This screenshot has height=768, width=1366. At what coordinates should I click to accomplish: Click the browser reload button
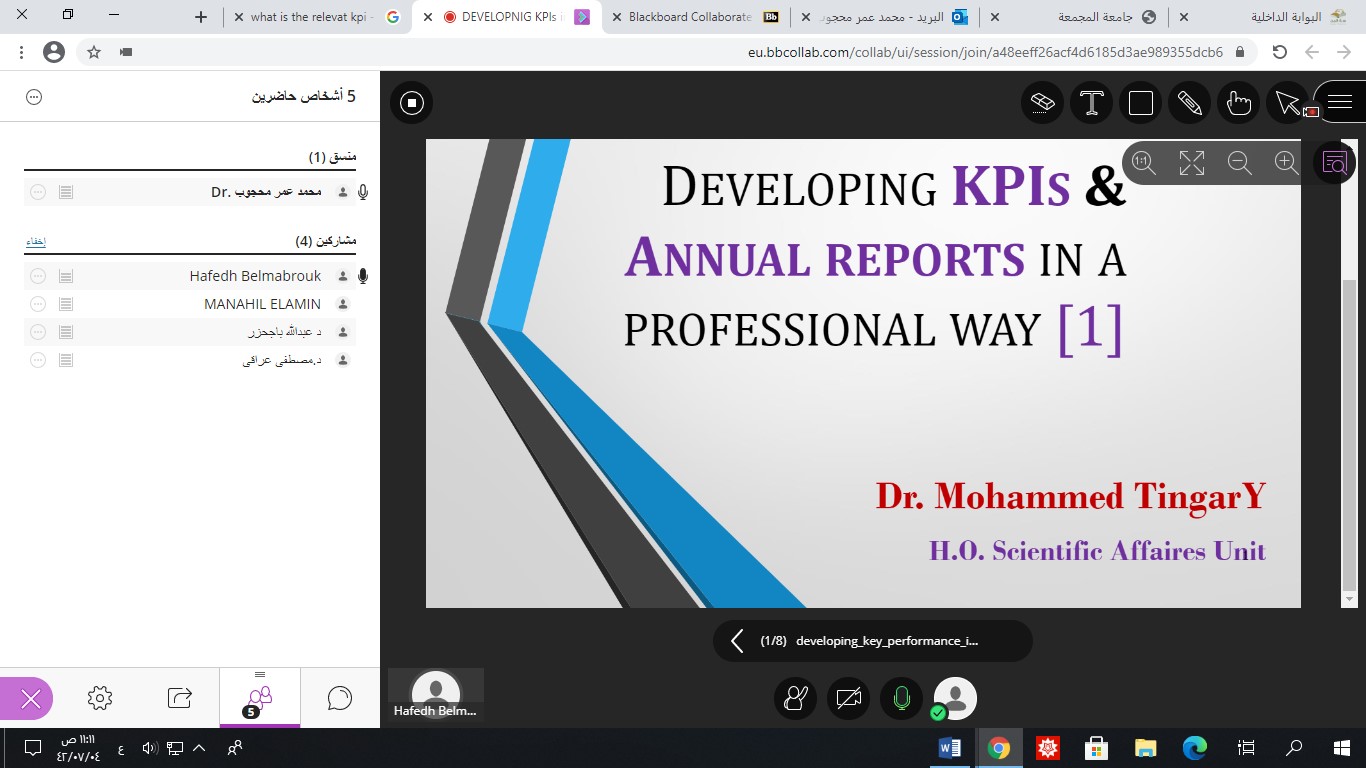(1279, 52)
